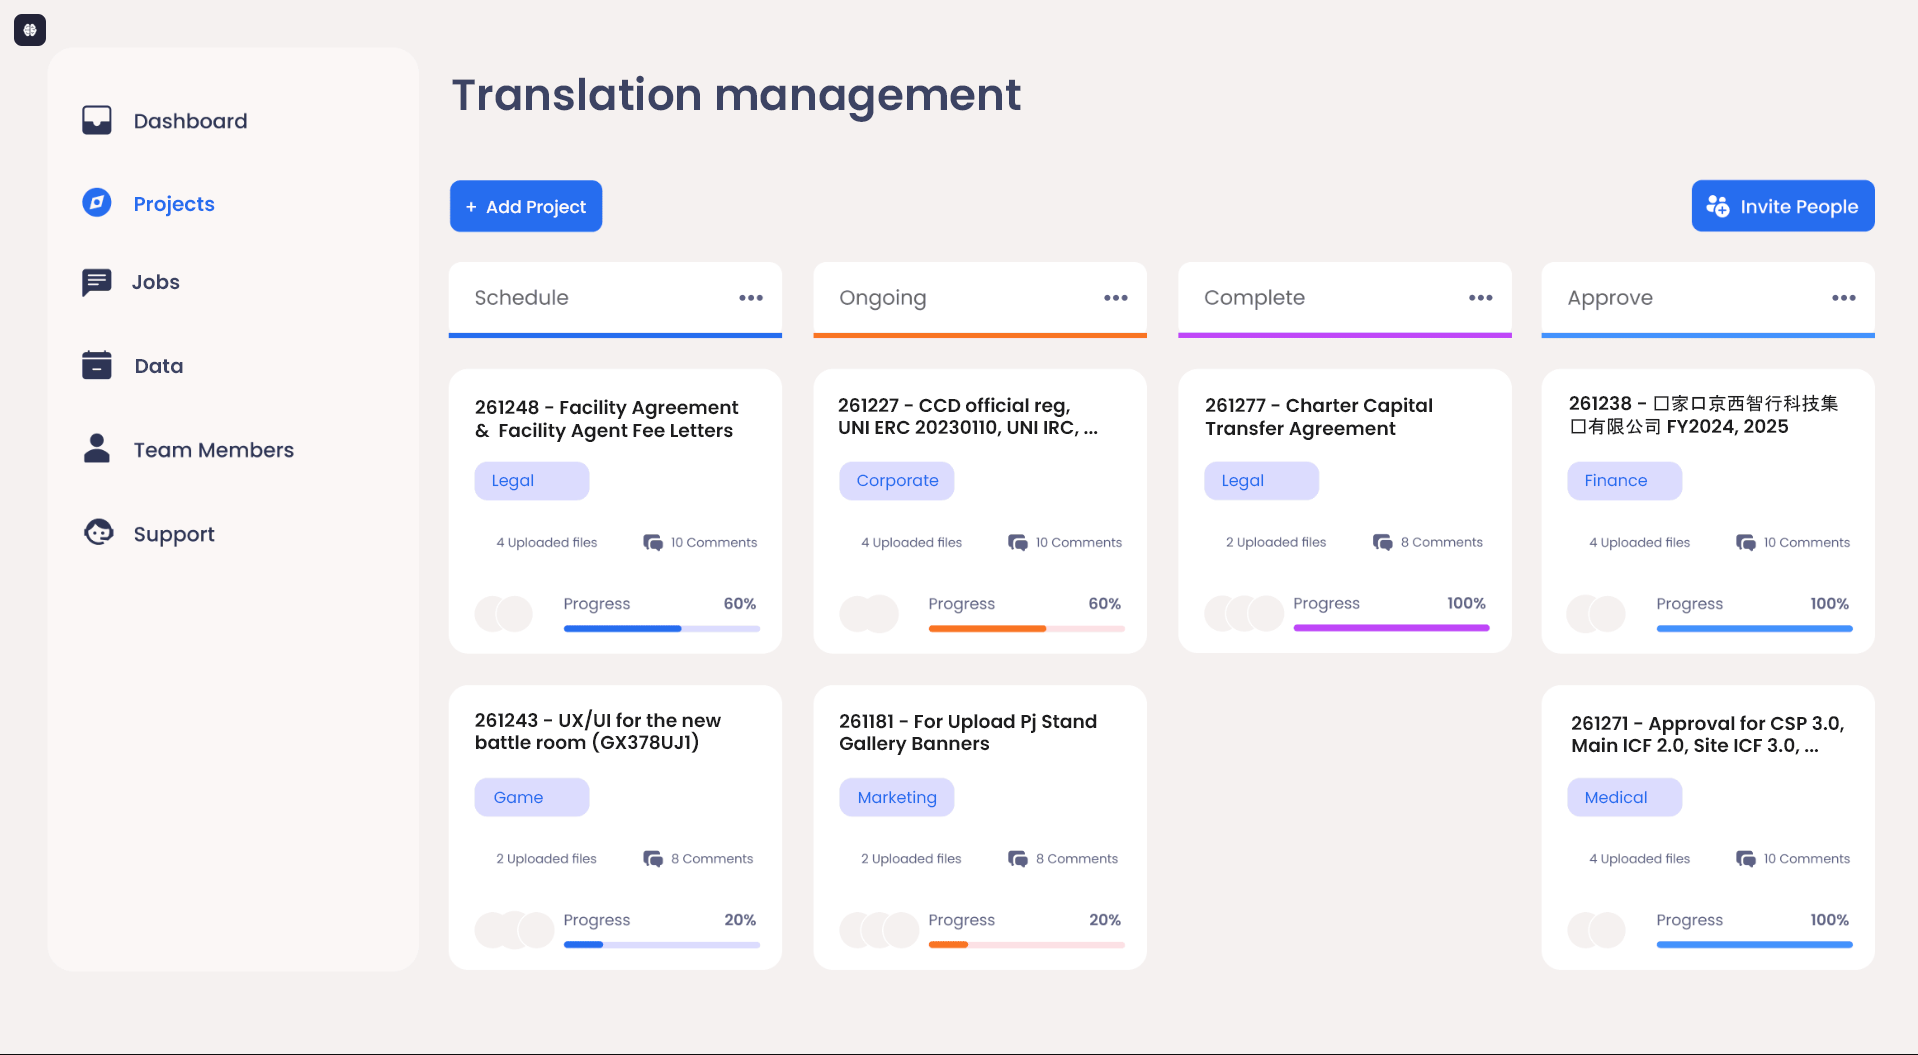This screenshot has width=1918, height=1055.
Task: Click the Corporate tag on card 261227
Action: [x=897, y=481]
